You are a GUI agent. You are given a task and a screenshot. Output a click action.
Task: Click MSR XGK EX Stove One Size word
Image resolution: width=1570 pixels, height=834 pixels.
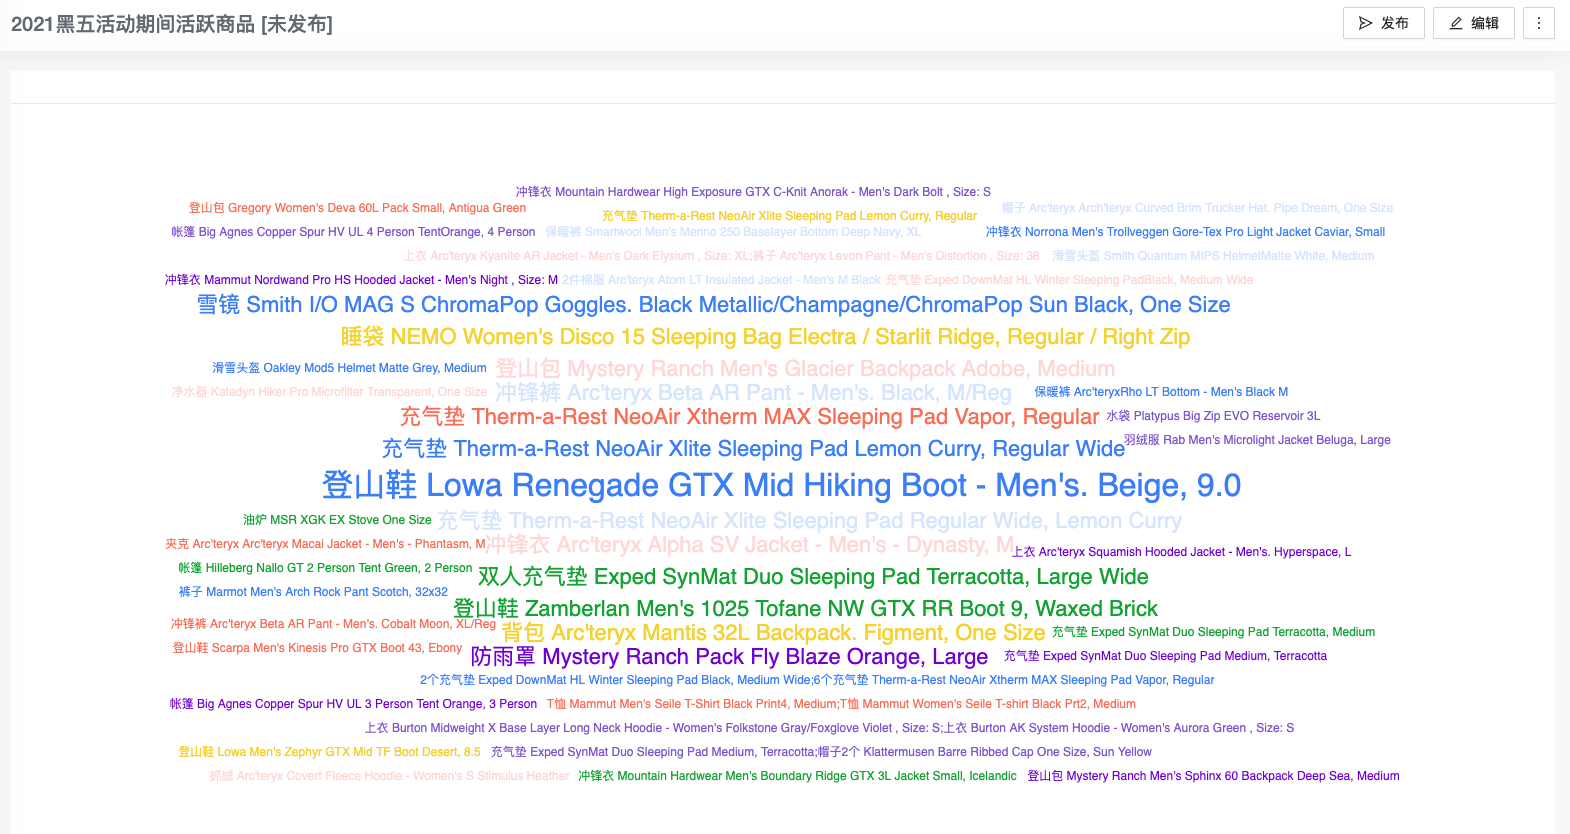[337, 520]
